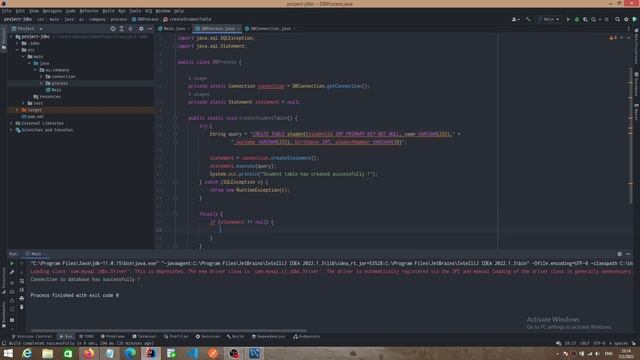Open the Terminal tool window
The height and width of the screenshot is (360, 640).
(x=144, y=336)
